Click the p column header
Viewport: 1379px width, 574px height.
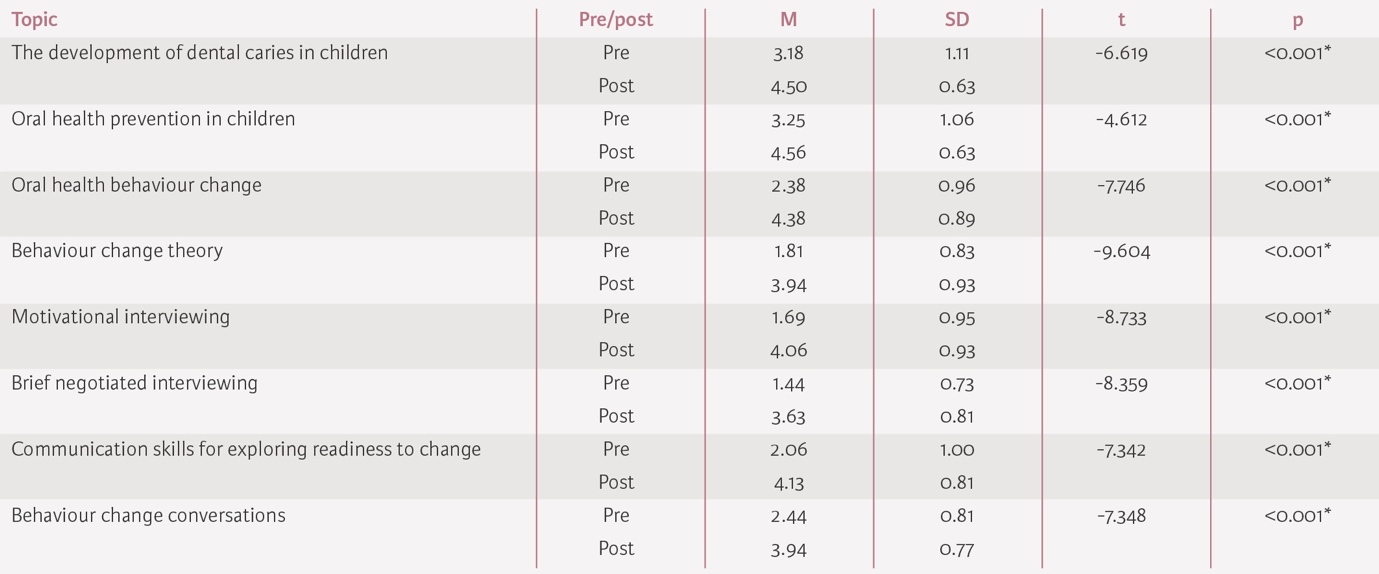(1297, 20)
